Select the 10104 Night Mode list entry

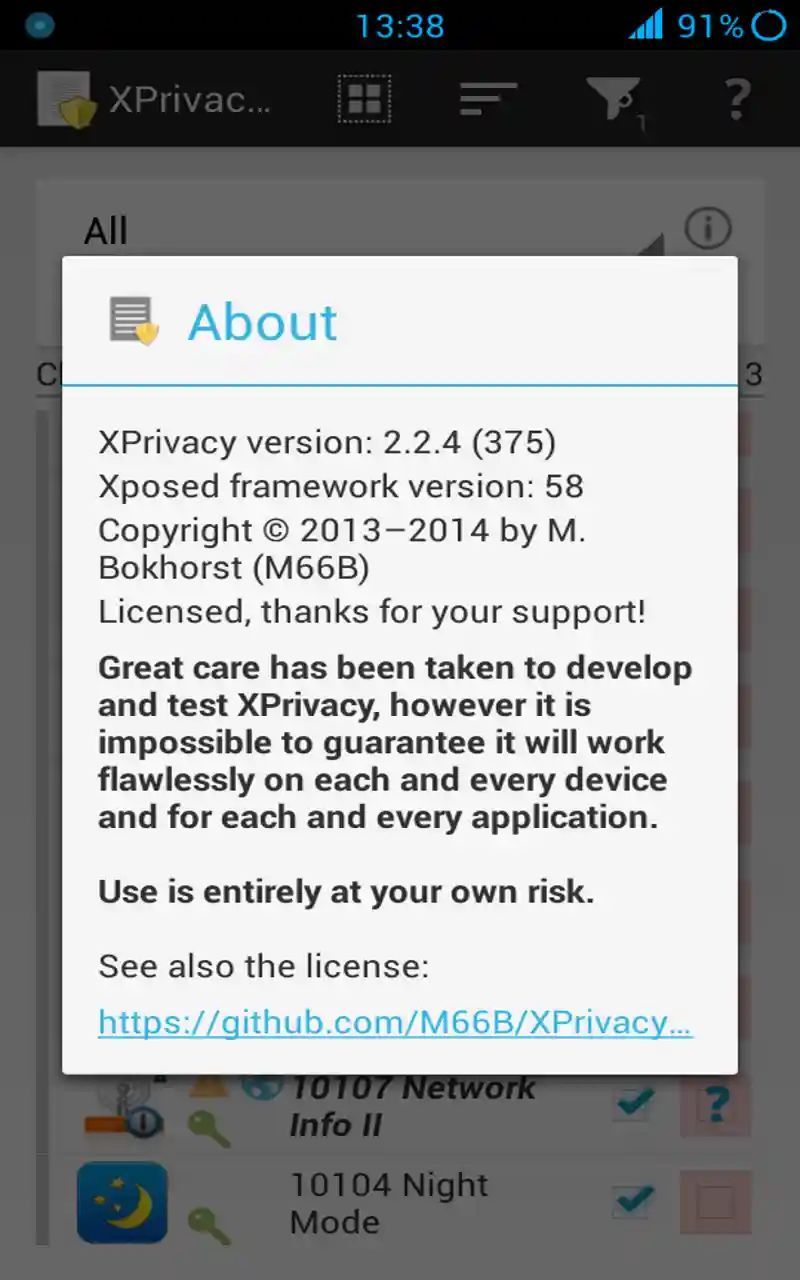point(389,1203)
